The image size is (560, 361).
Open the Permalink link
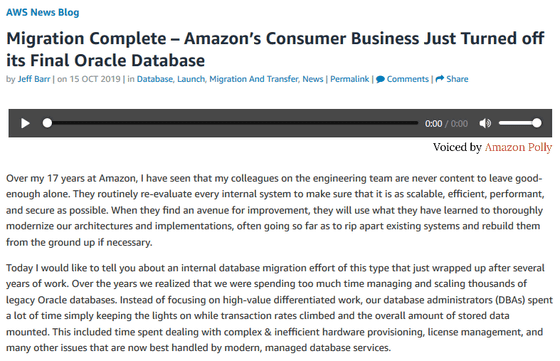coord(349,79)
